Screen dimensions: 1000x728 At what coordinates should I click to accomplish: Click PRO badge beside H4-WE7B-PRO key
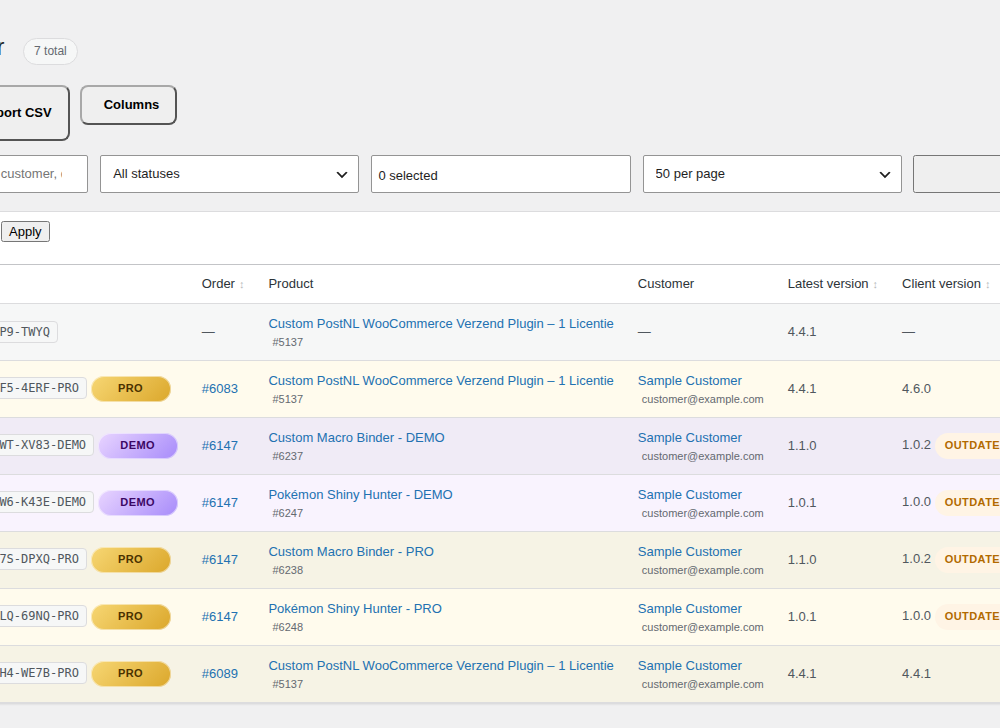[131, 674]
